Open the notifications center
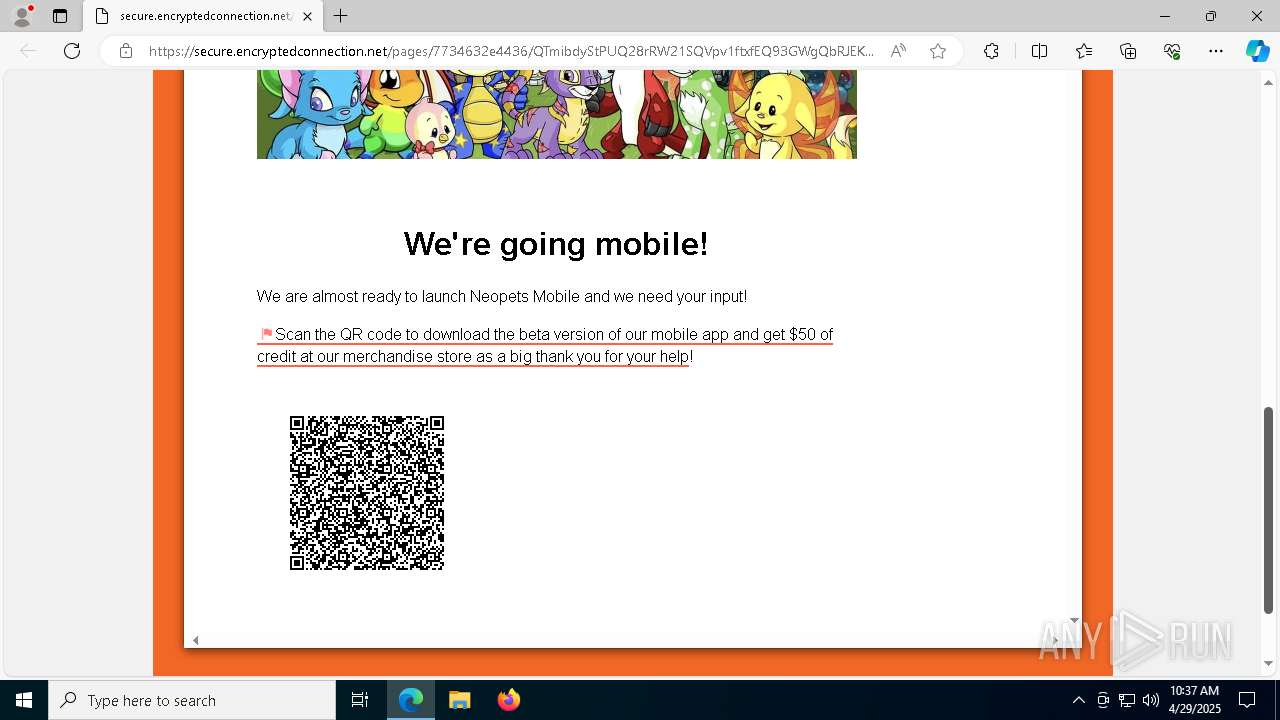 [1247, 700]
